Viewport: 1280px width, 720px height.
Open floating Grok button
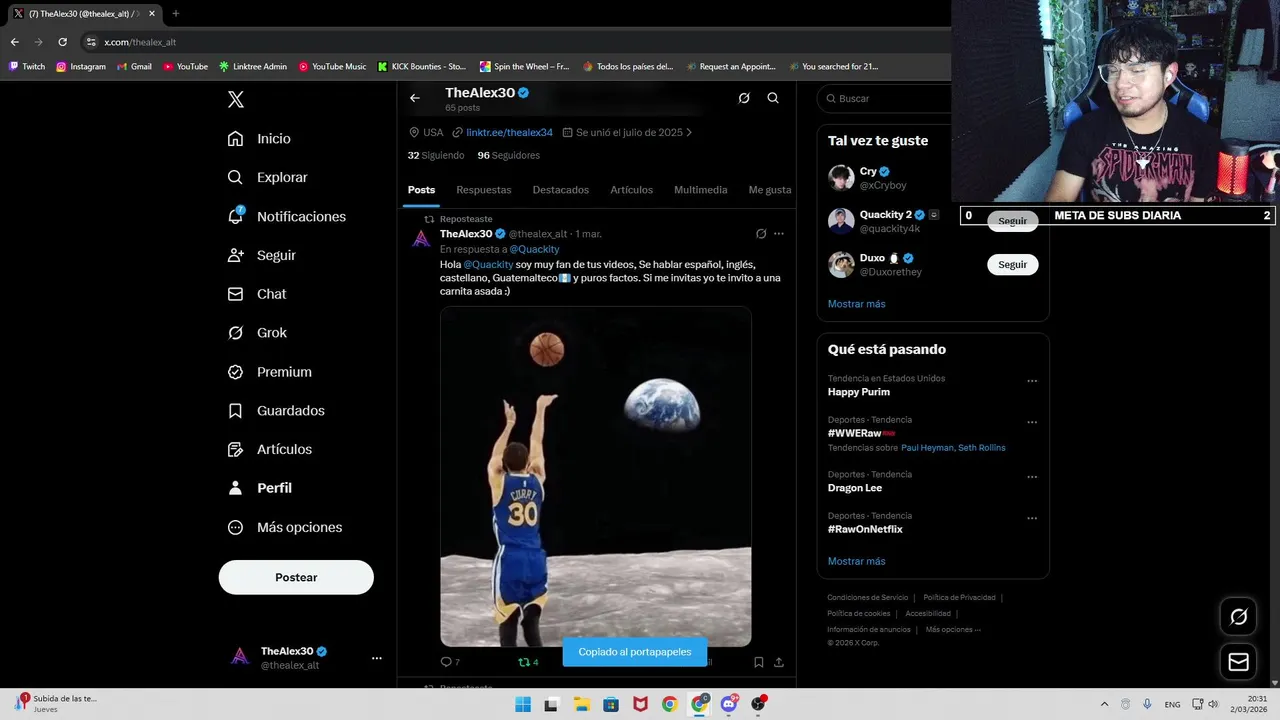1238,617
